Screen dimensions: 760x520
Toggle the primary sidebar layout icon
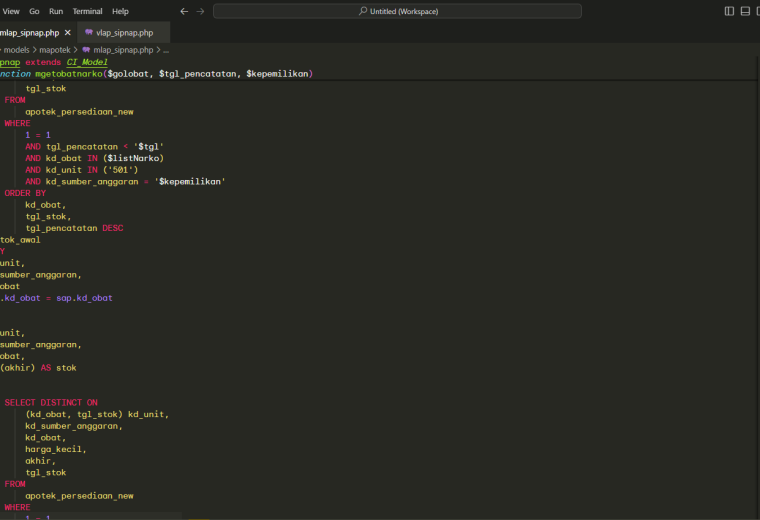click(x=729, y=11)
